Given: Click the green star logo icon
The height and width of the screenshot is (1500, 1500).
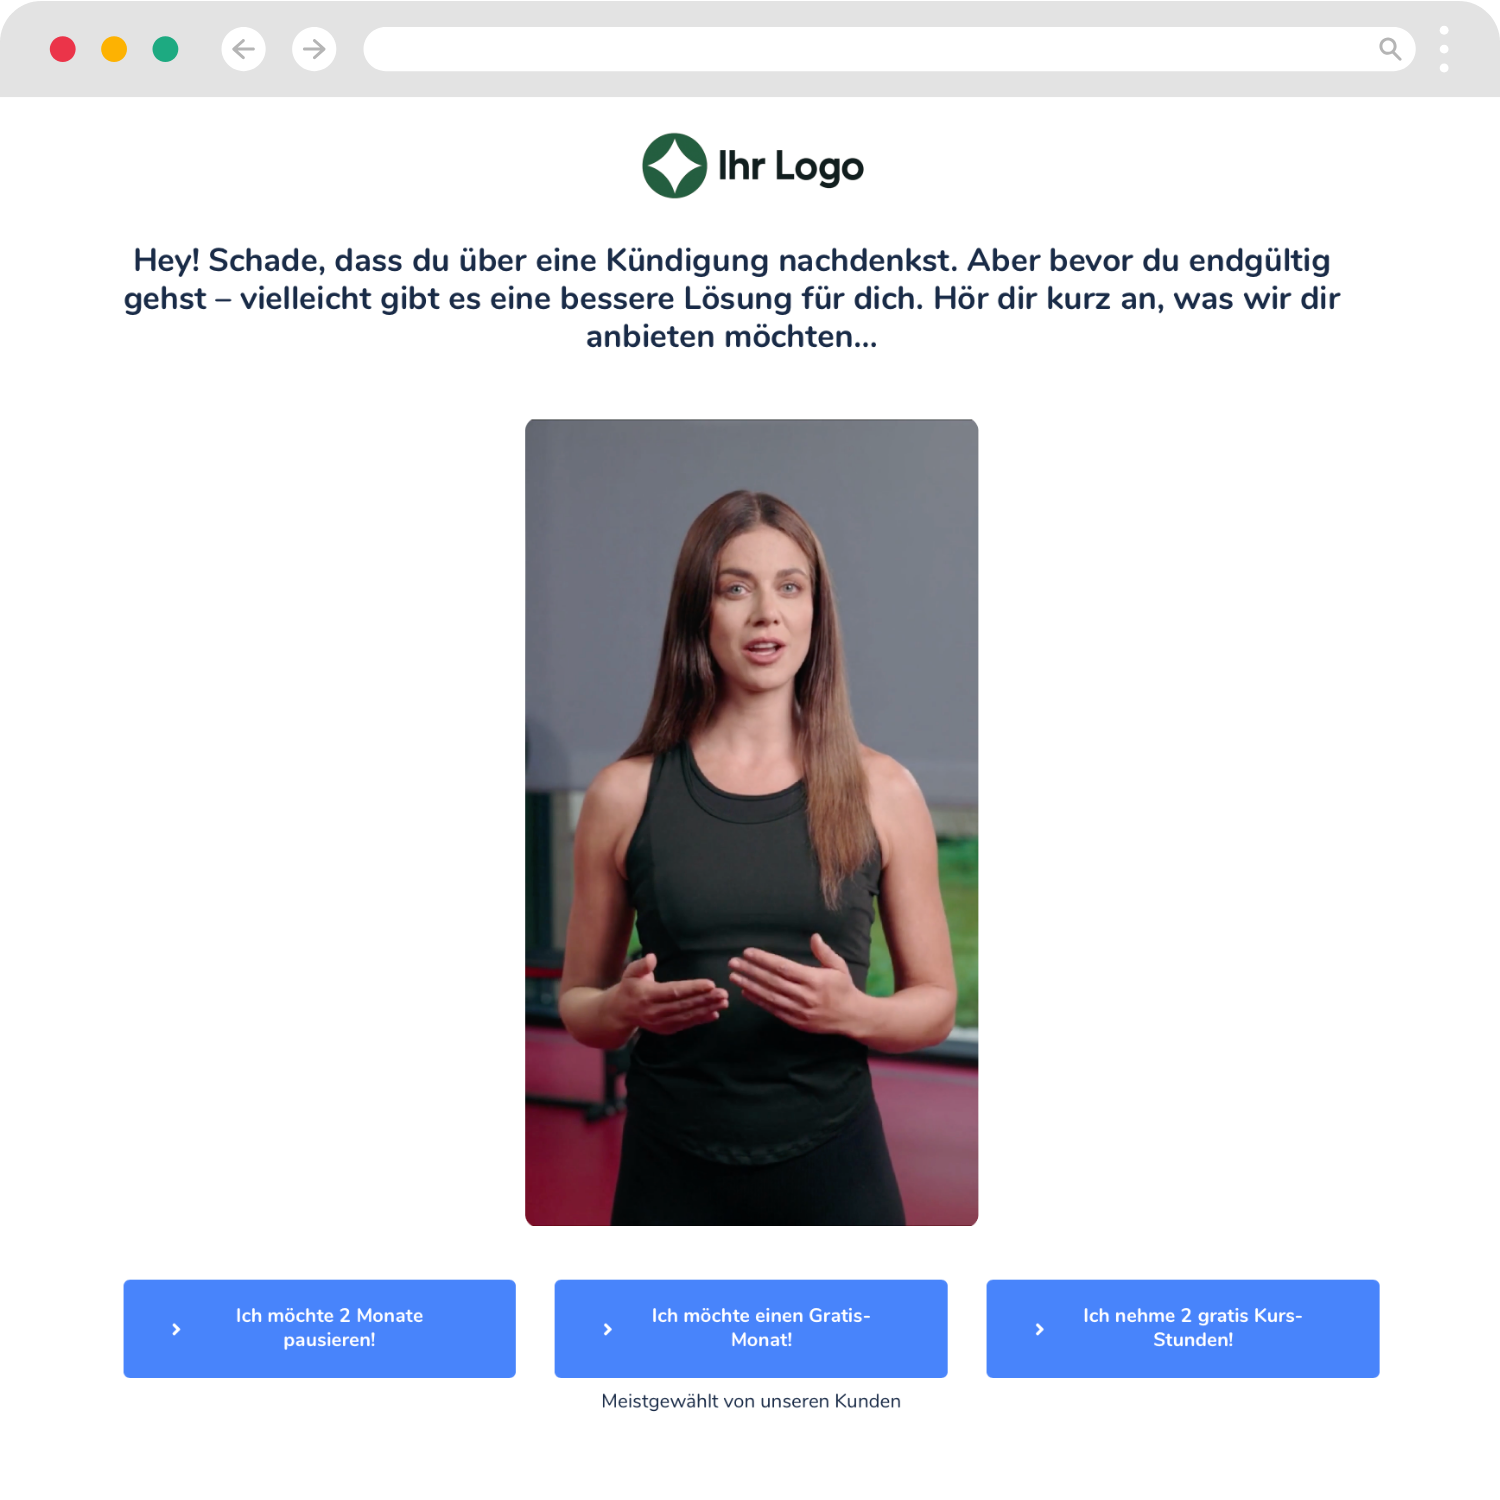Looking at the screenshot, I should coord(674,166).
